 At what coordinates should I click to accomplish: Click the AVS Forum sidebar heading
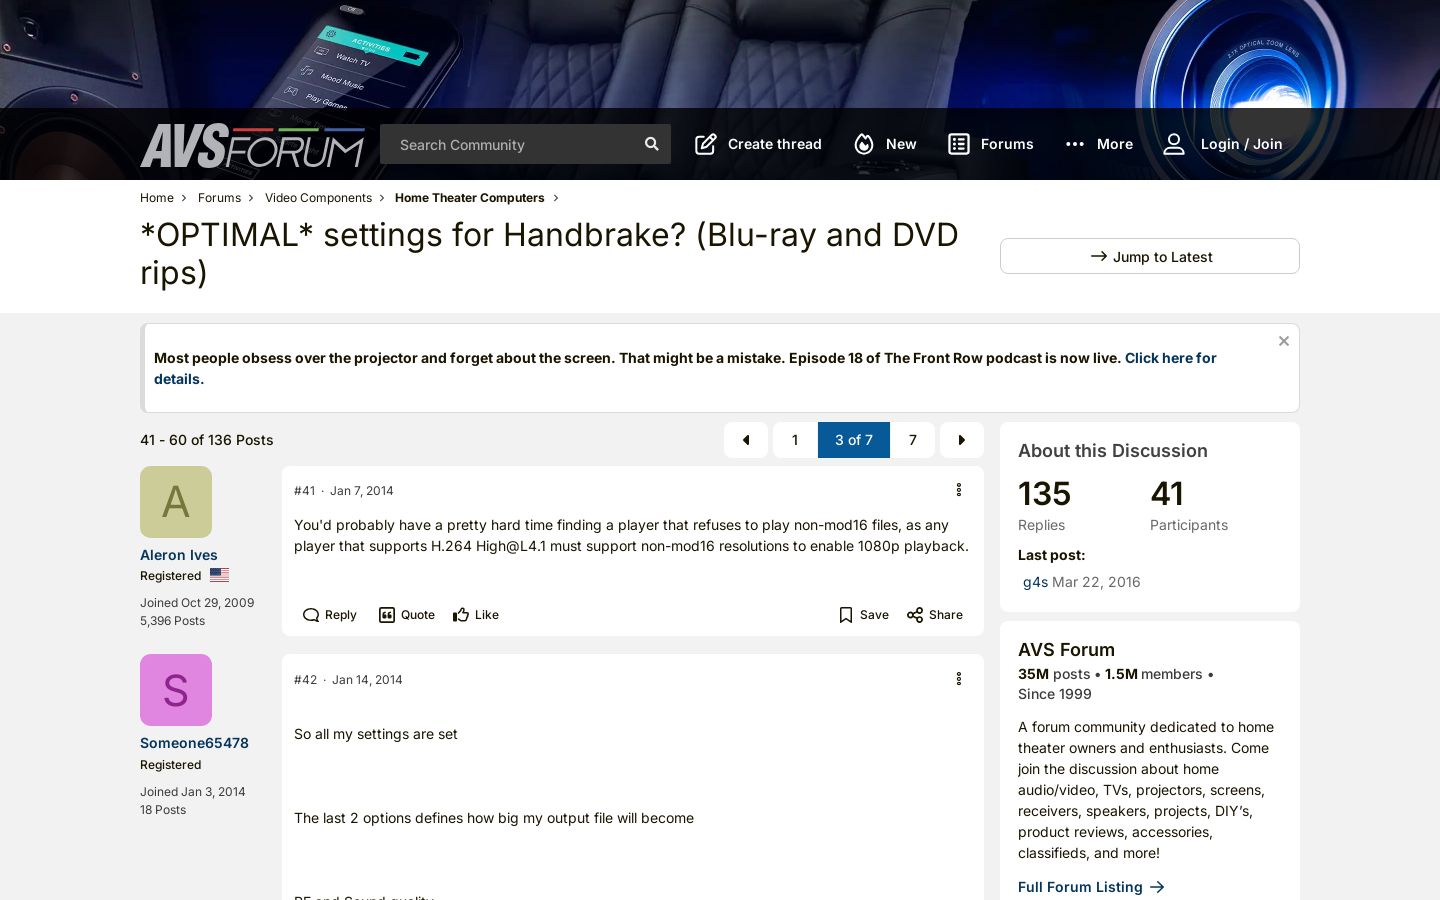point(1066,650)
